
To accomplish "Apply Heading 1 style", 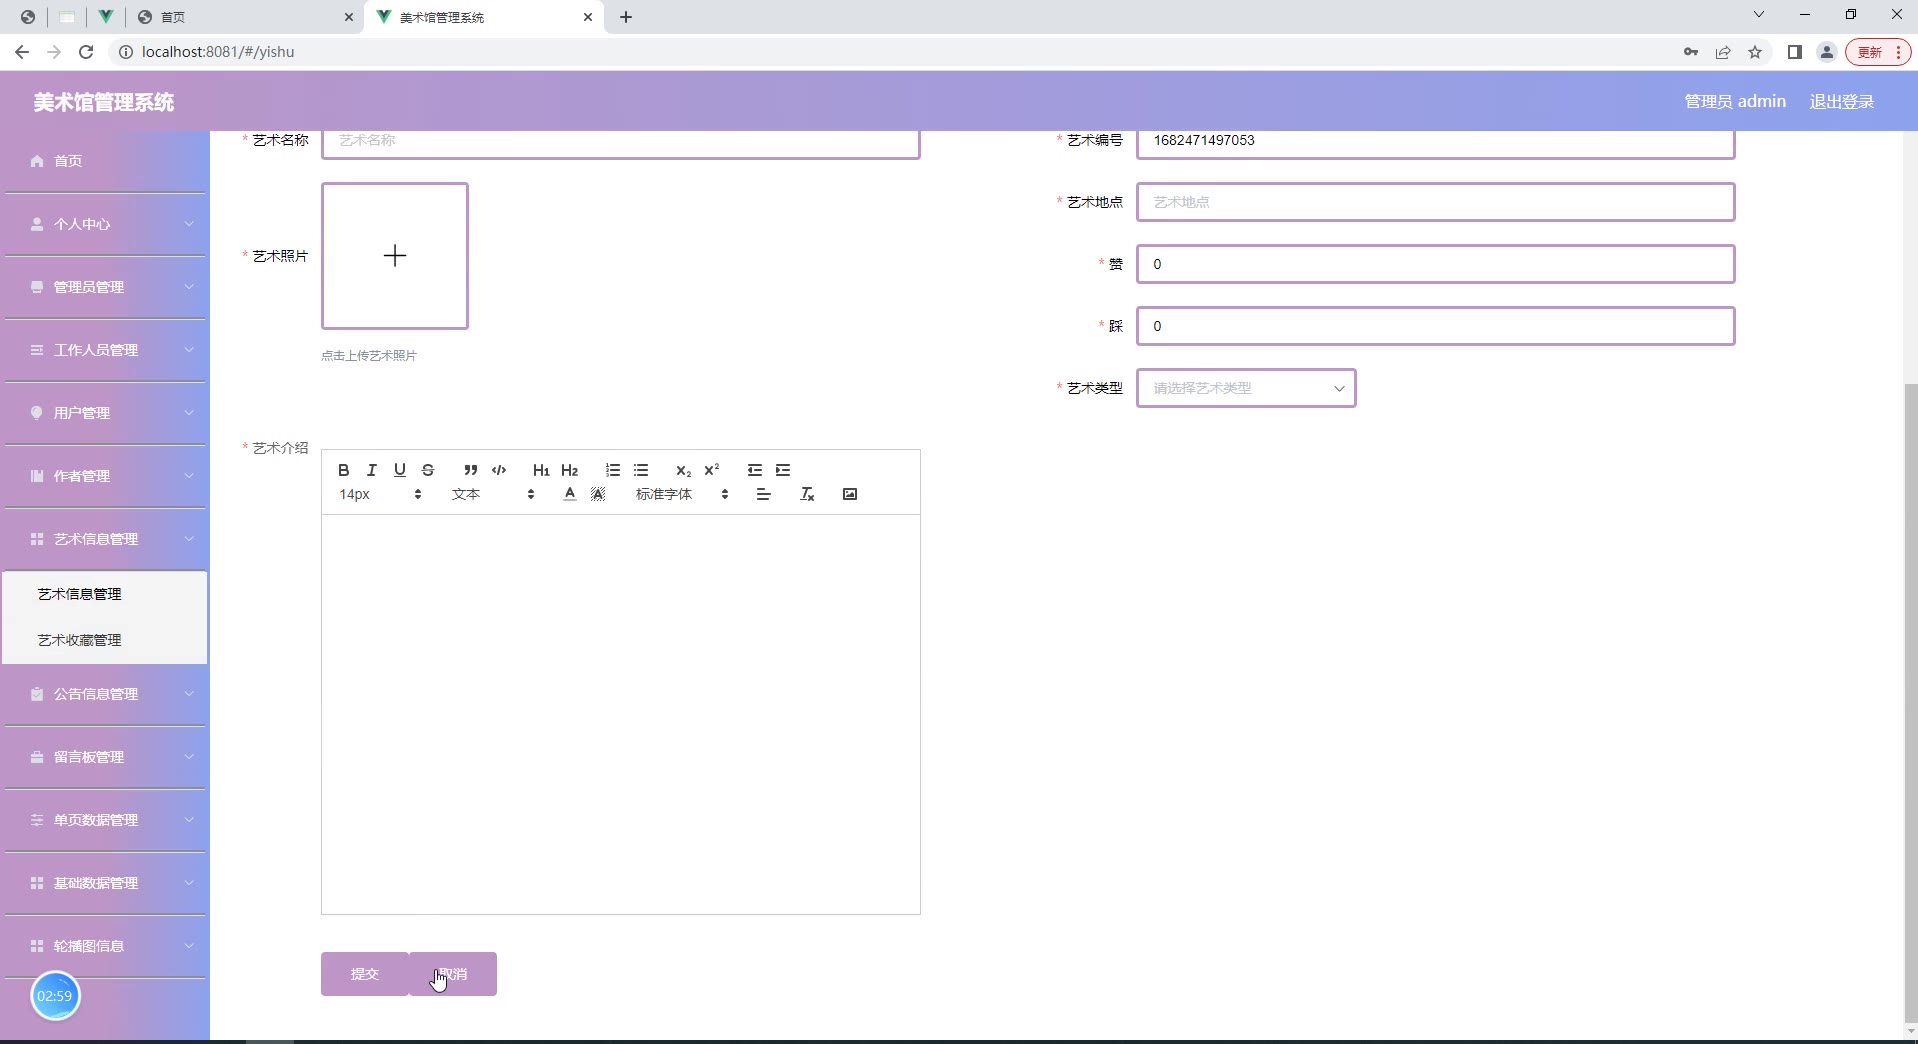I will 541,470.
